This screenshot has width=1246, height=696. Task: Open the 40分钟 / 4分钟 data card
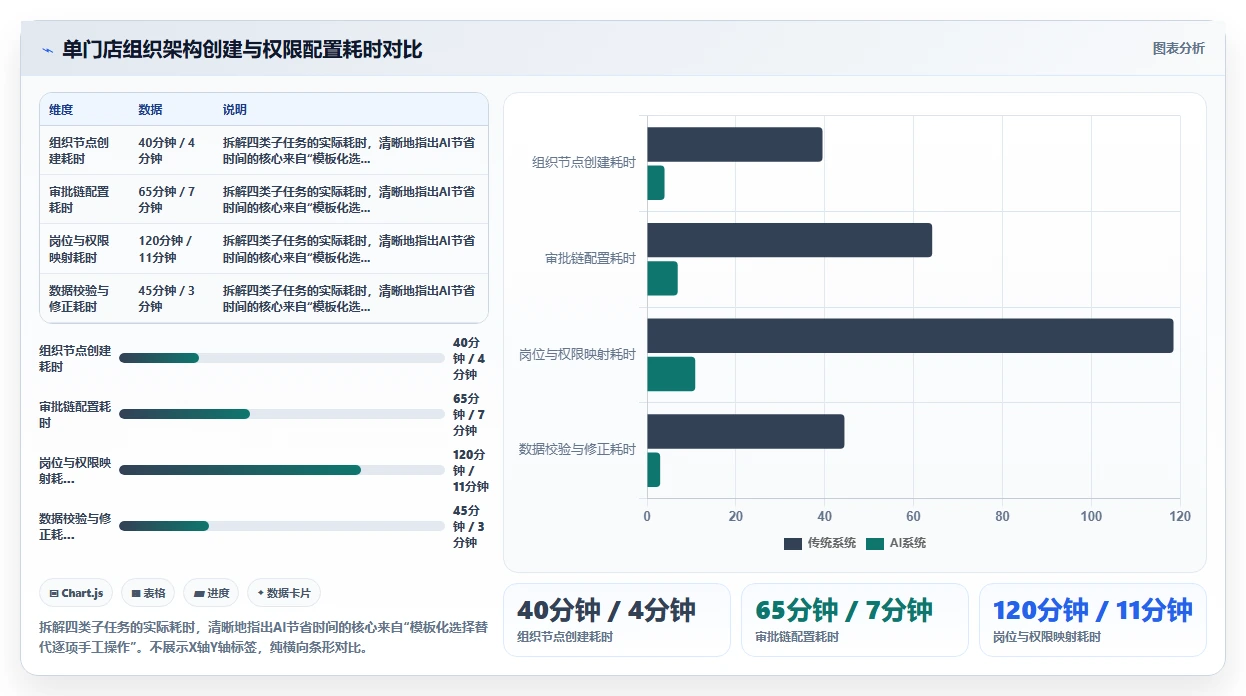pos(617,620)
